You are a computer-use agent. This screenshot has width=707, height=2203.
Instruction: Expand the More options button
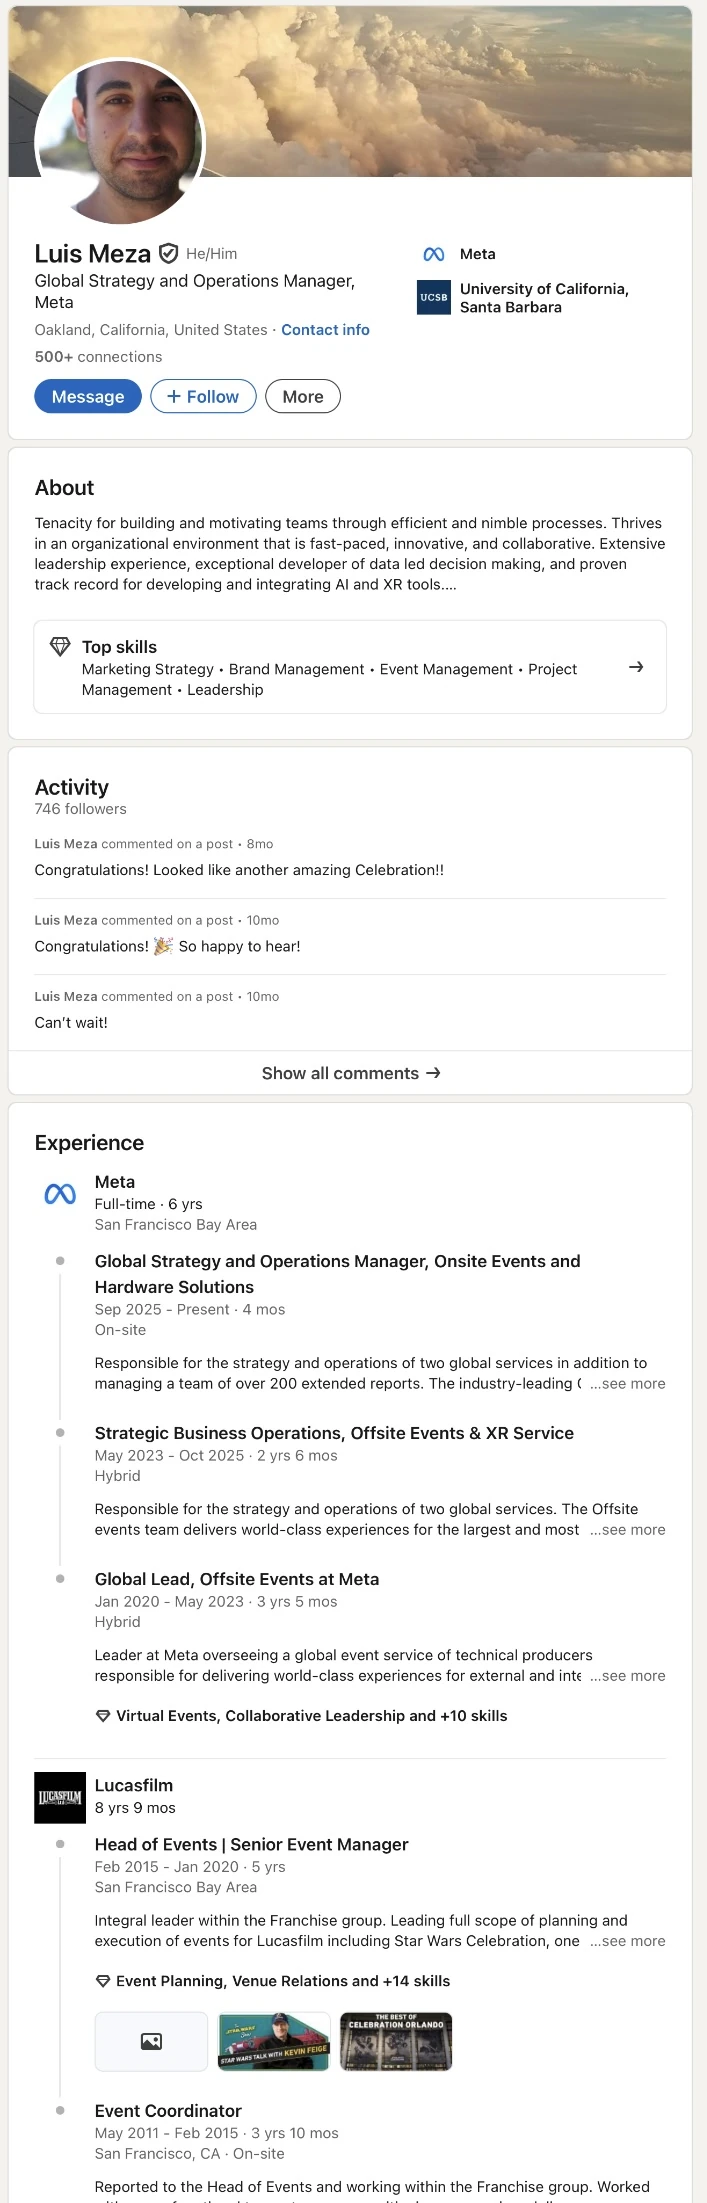click(x=303, y=397)
